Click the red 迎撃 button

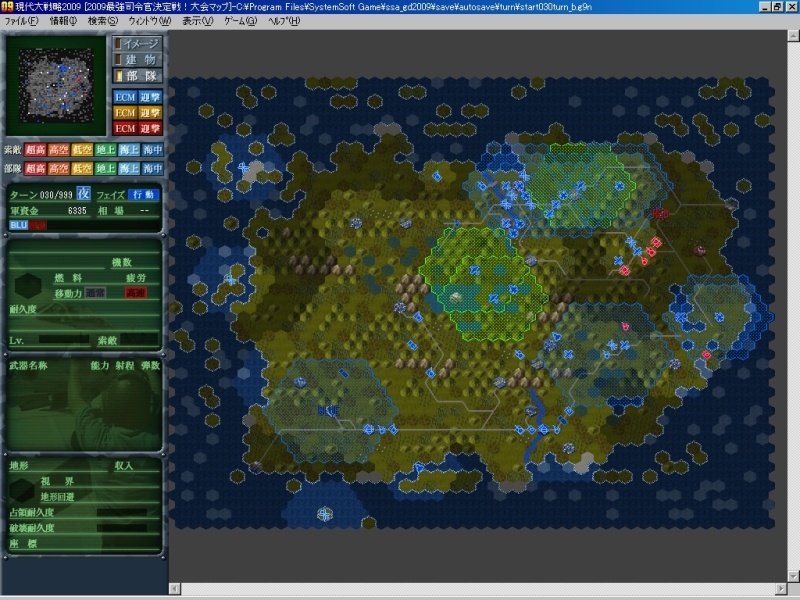point(150,129)
